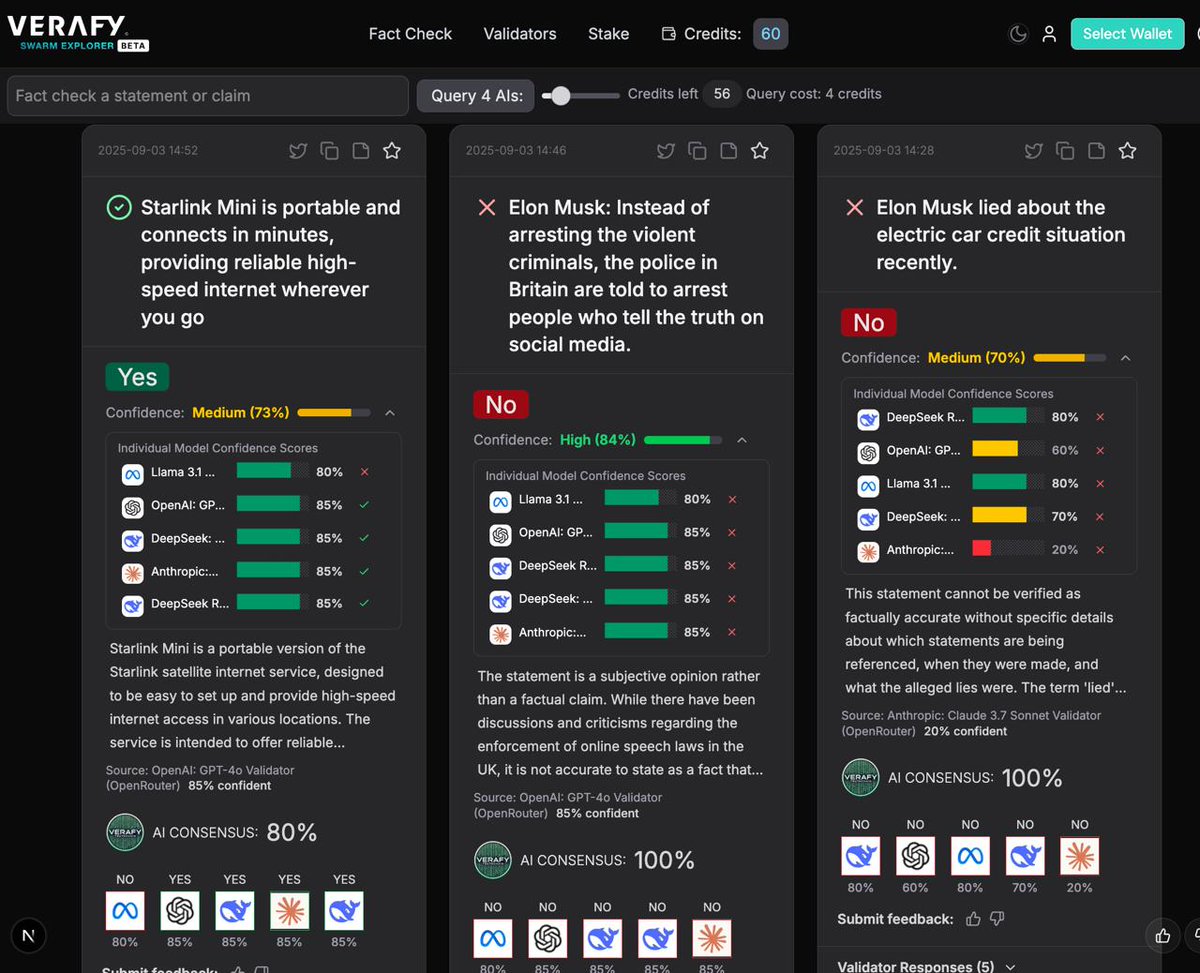The image size is (1200, 973).
Task: Share Starlink Mini card on Twitter
Action: coord(298,151)
